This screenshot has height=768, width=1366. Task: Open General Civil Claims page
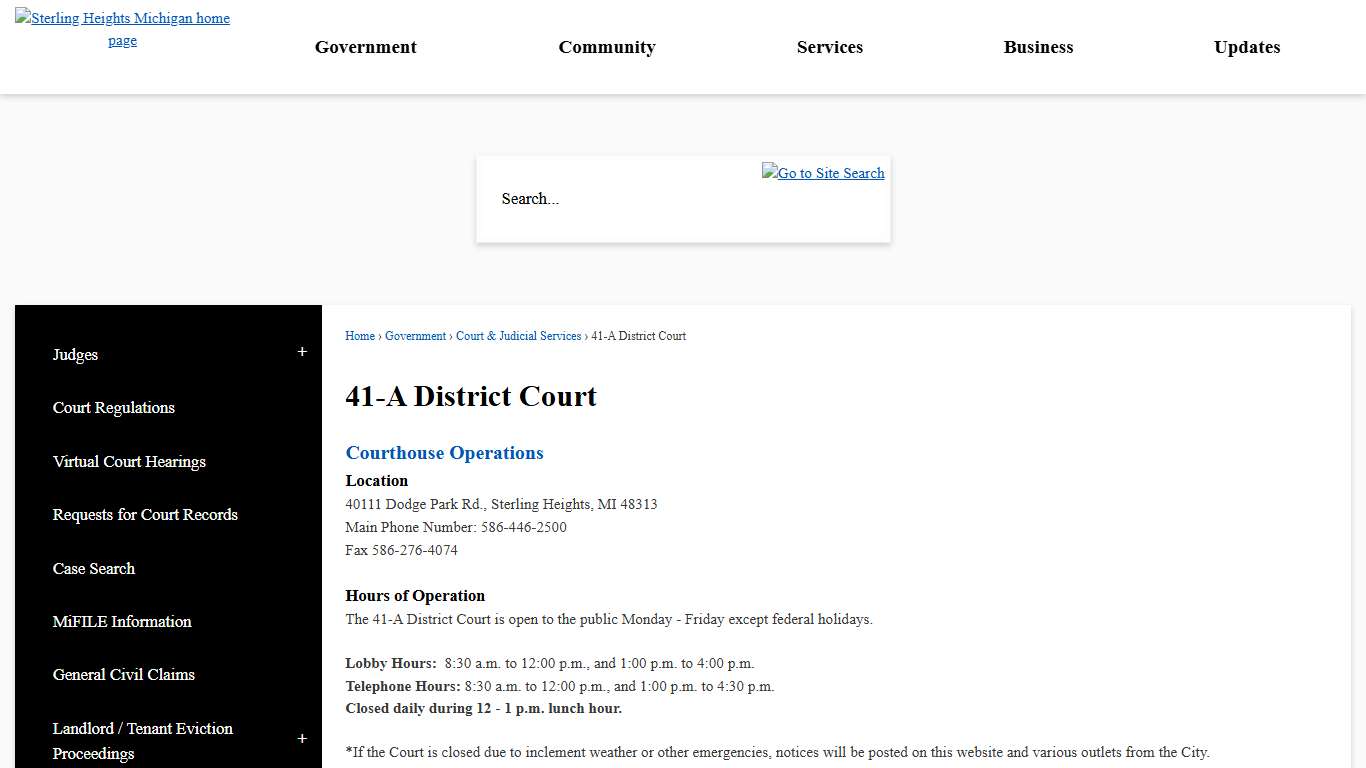(x=123, y=675)
